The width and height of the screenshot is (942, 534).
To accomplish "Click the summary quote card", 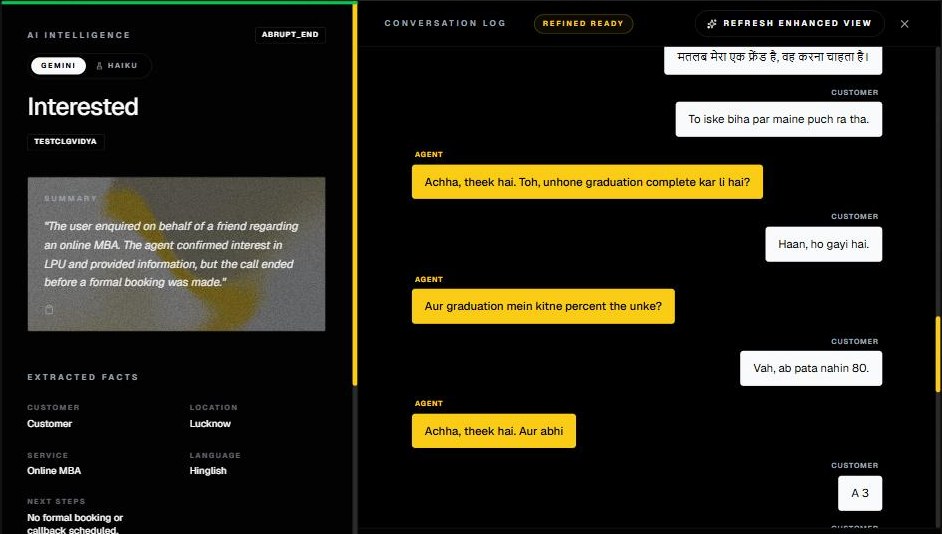I will tap(176, 253).
